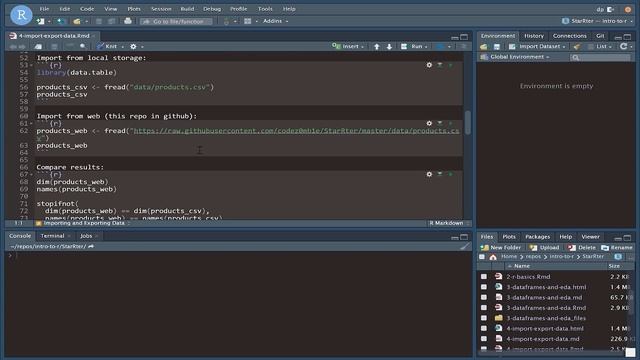640x360 pixels.
Task: Click the editor vertical scrollbar
Action: pos(467,122)
